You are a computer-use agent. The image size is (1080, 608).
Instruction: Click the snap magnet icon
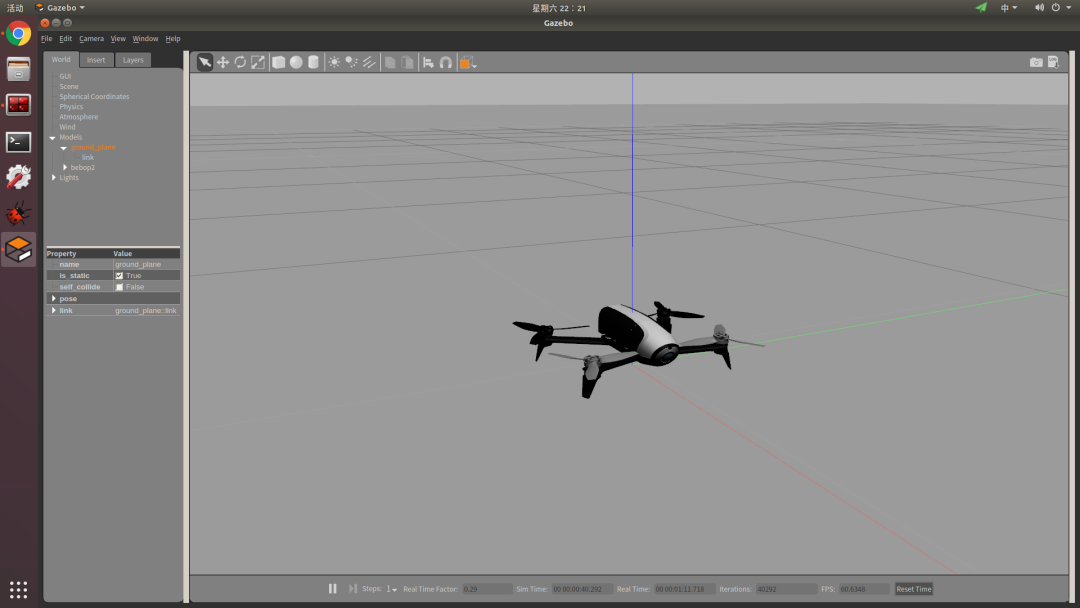point(446,62)
